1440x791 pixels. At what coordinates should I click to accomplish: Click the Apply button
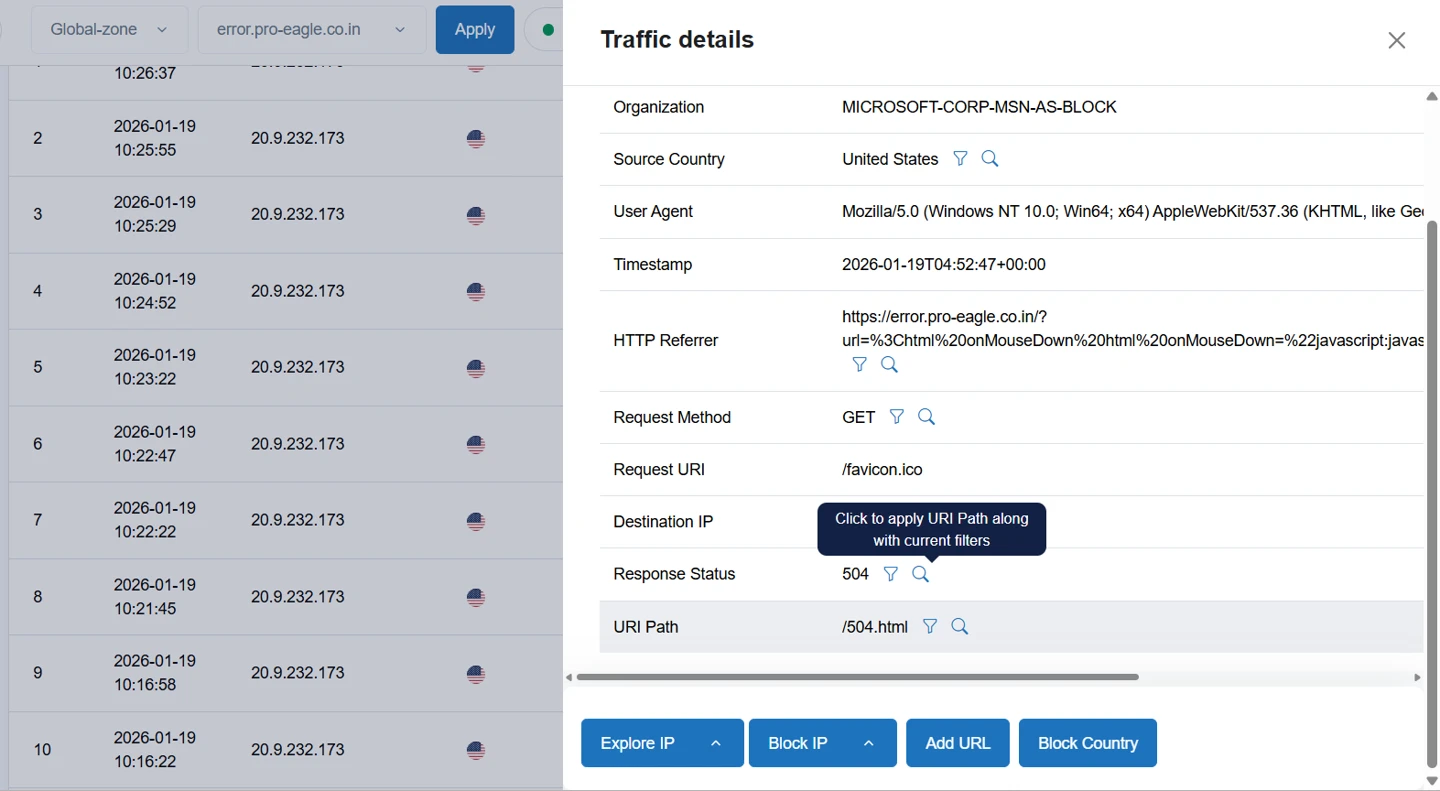tap(474, 30)
